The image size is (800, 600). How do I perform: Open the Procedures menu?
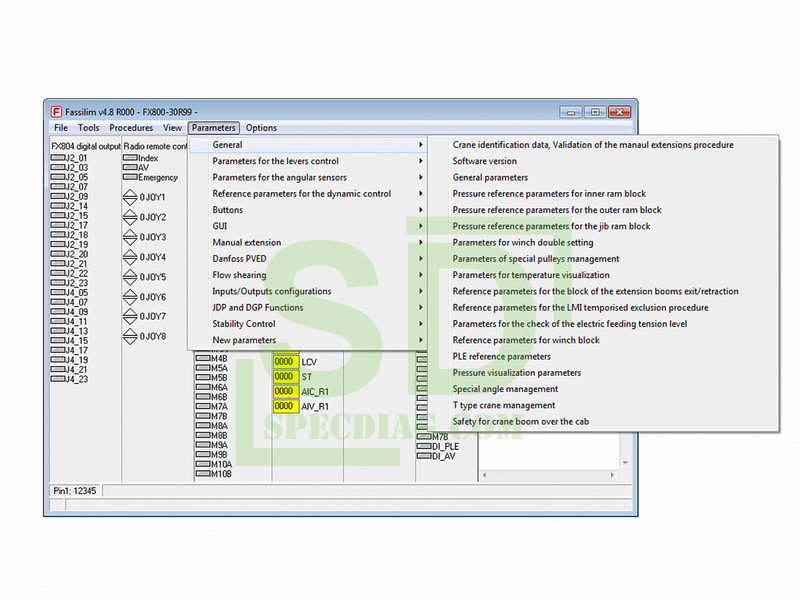pos(131,128)
